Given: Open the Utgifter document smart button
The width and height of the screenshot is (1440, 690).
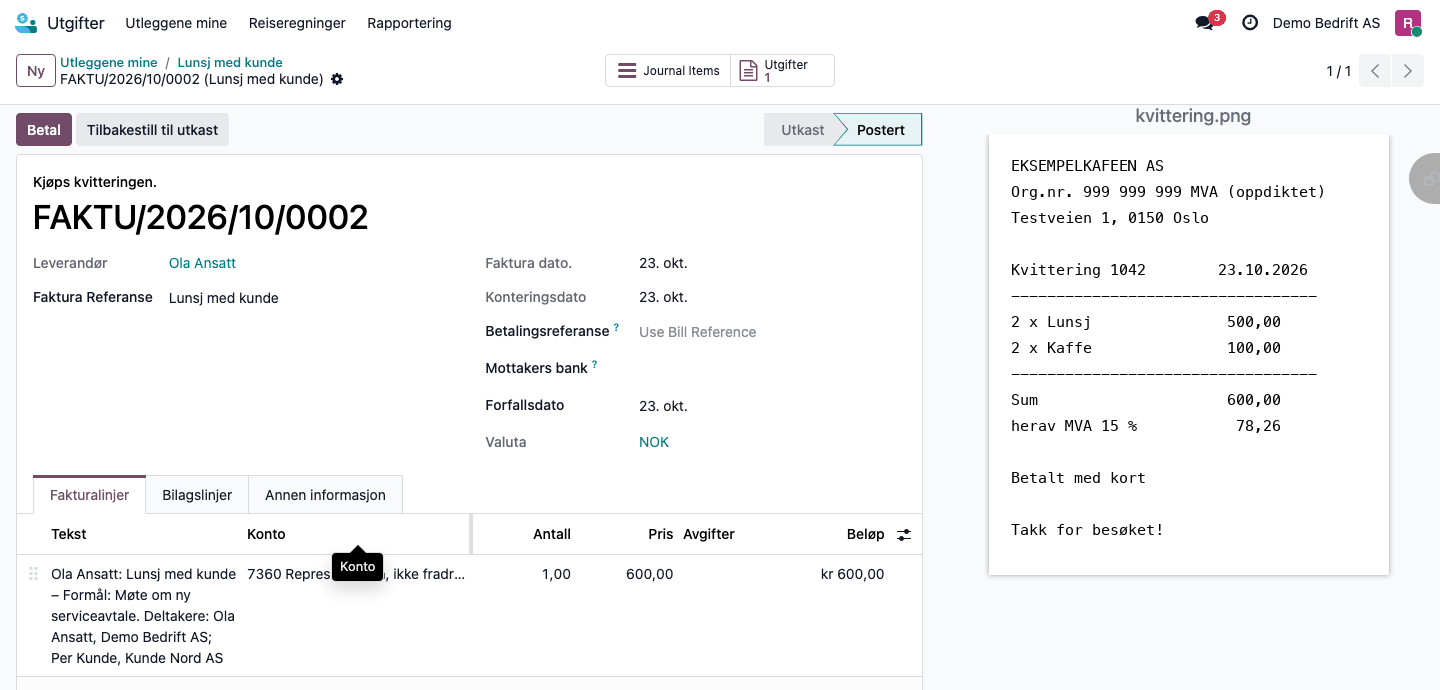Looking at the screenshot, I should (x=782, y=71).
